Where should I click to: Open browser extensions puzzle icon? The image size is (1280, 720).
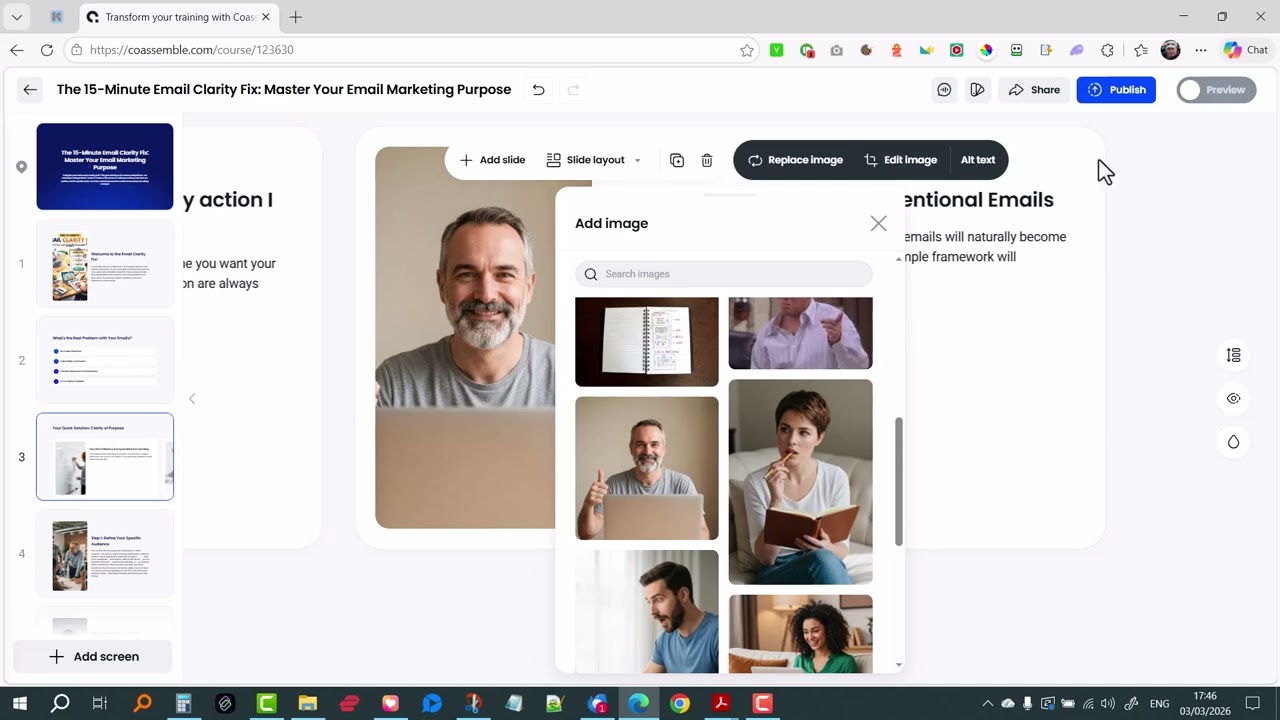coord(1107,50)
